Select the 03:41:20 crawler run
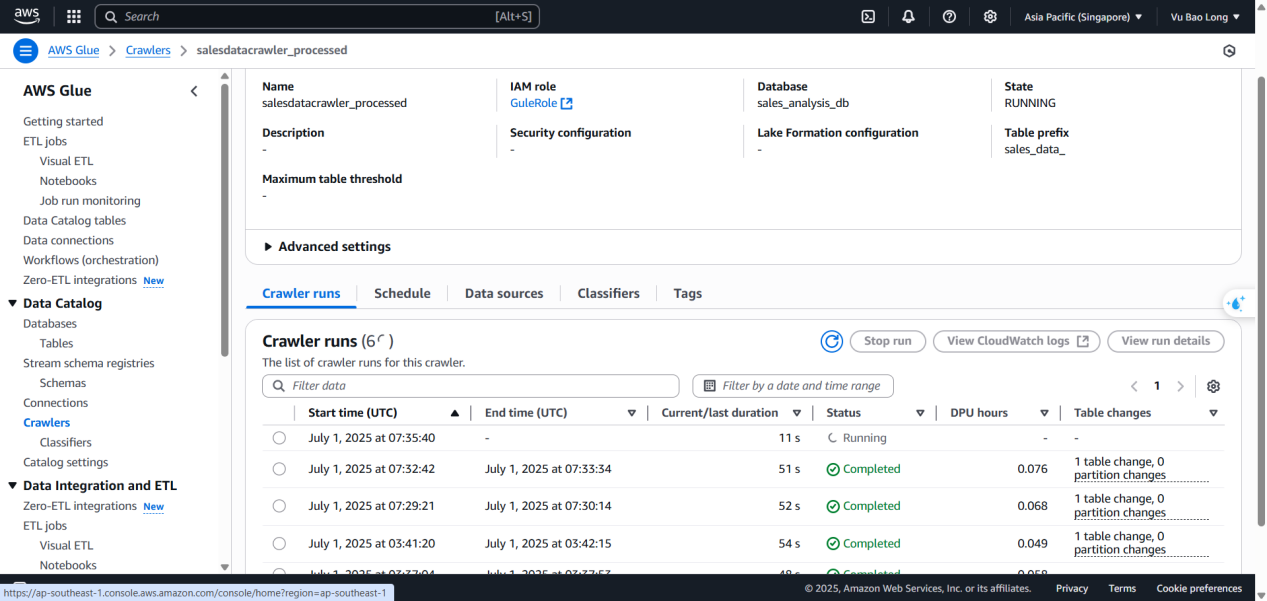Image resolution: width=1267 pixels, height=601 pixels. click(279, 544)
